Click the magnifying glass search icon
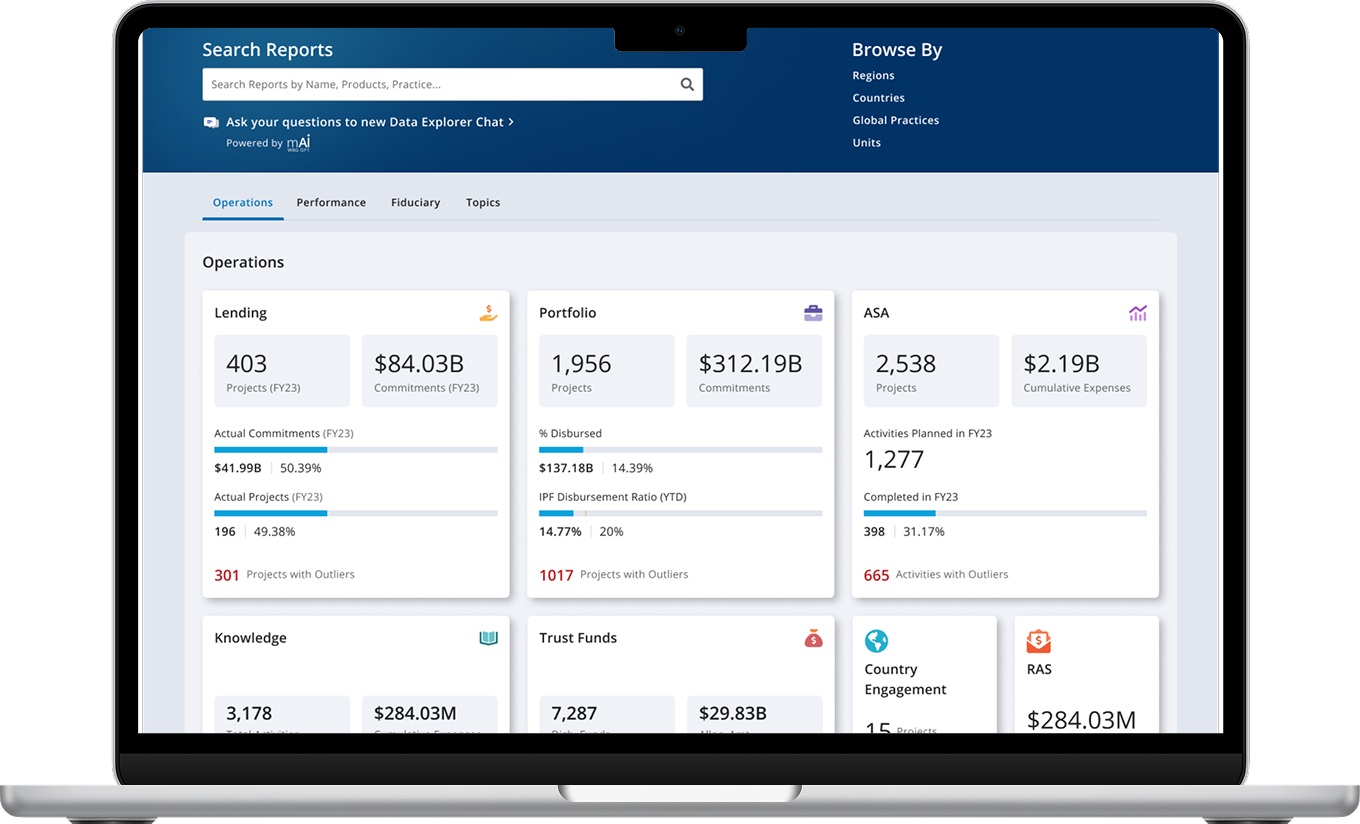Image resolution: width=1360 pixels, height=824 pixels. [687, 85]
